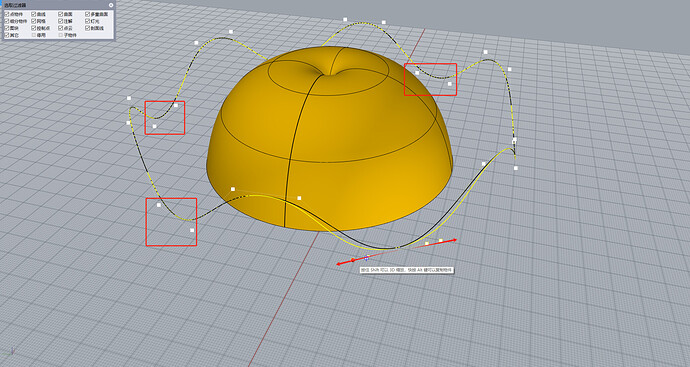Image resolution: width=690 pixels, height=367 pixels.
Task: Select the topmost control point above the dome
Action: coord(345,19)
